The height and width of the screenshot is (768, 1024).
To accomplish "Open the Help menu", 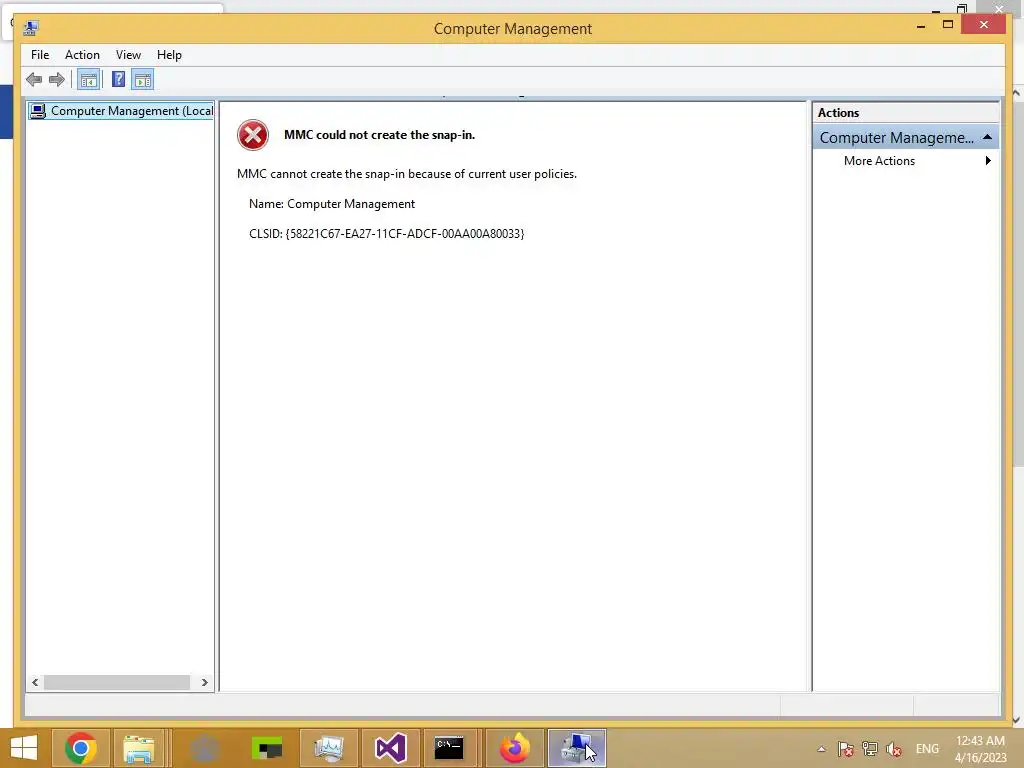I will (169, 55).
